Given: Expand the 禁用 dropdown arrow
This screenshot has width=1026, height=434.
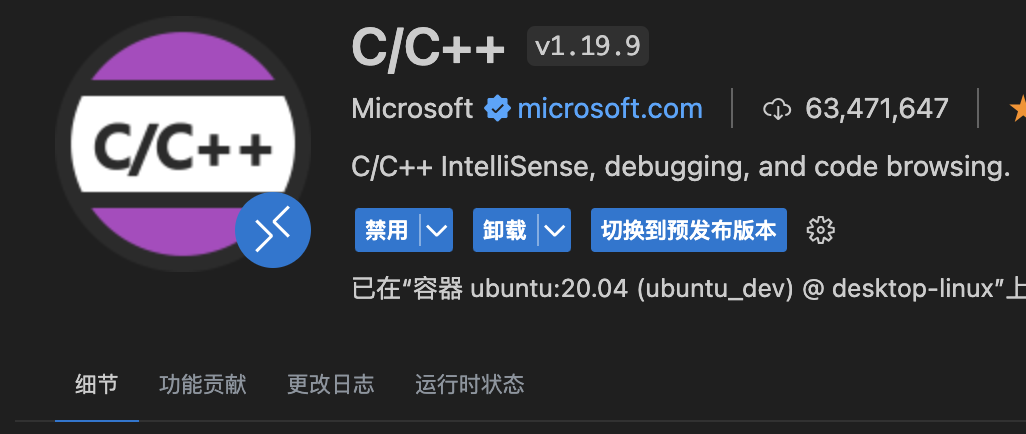Looking at the screenshot, I should [436, 230].
